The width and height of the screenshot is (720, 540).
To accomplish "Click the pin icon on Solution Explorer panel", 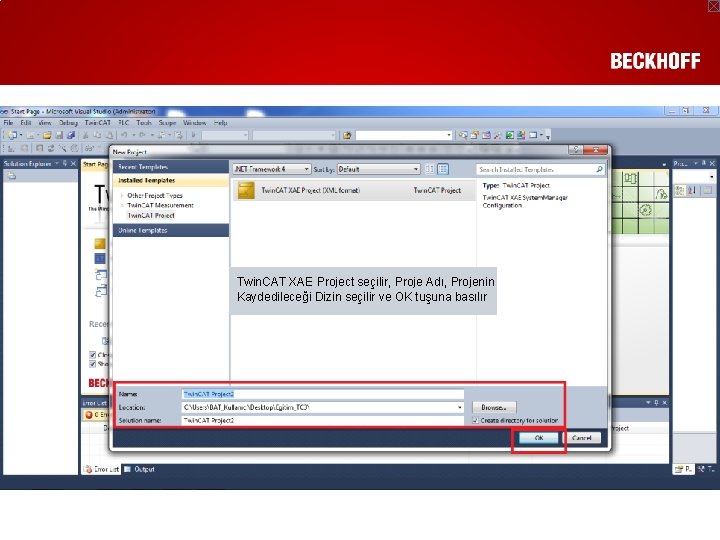I will [x=65, y=163].
